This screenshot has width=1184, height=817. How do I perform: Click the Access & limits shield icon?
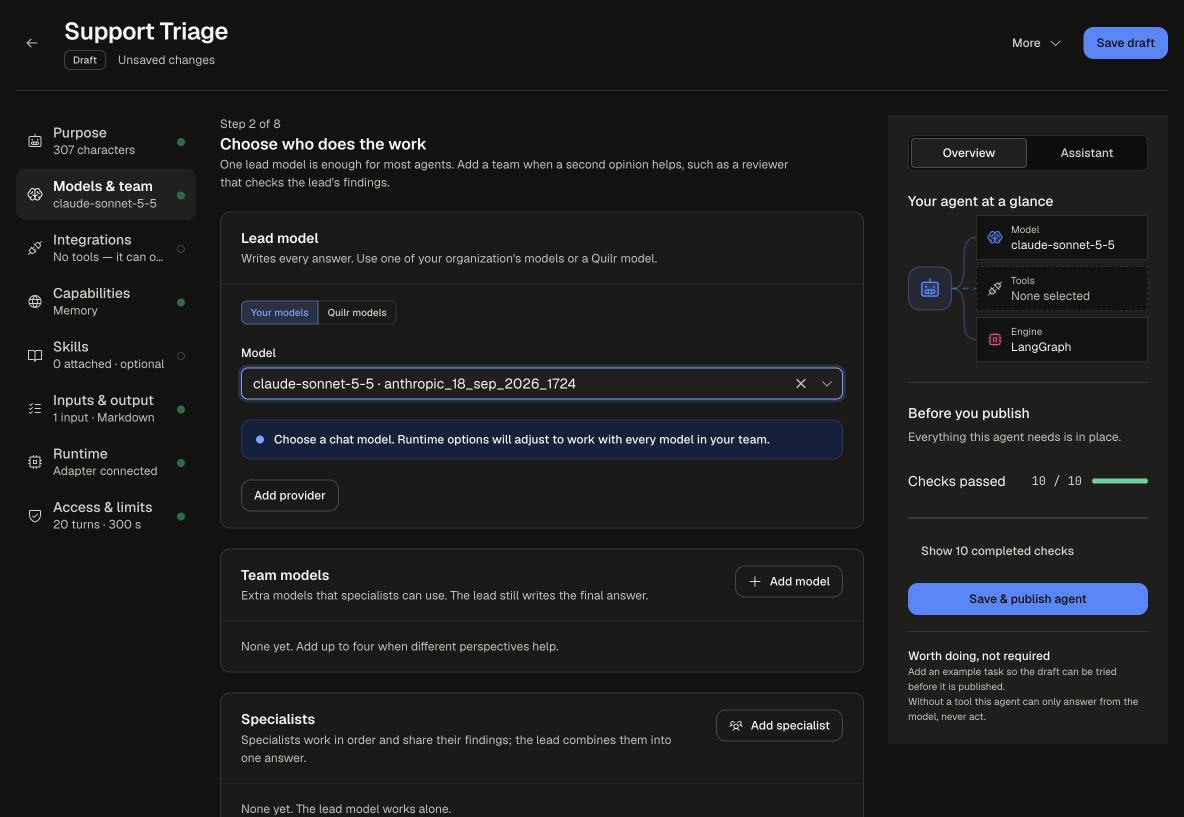[x=35, y=516]
